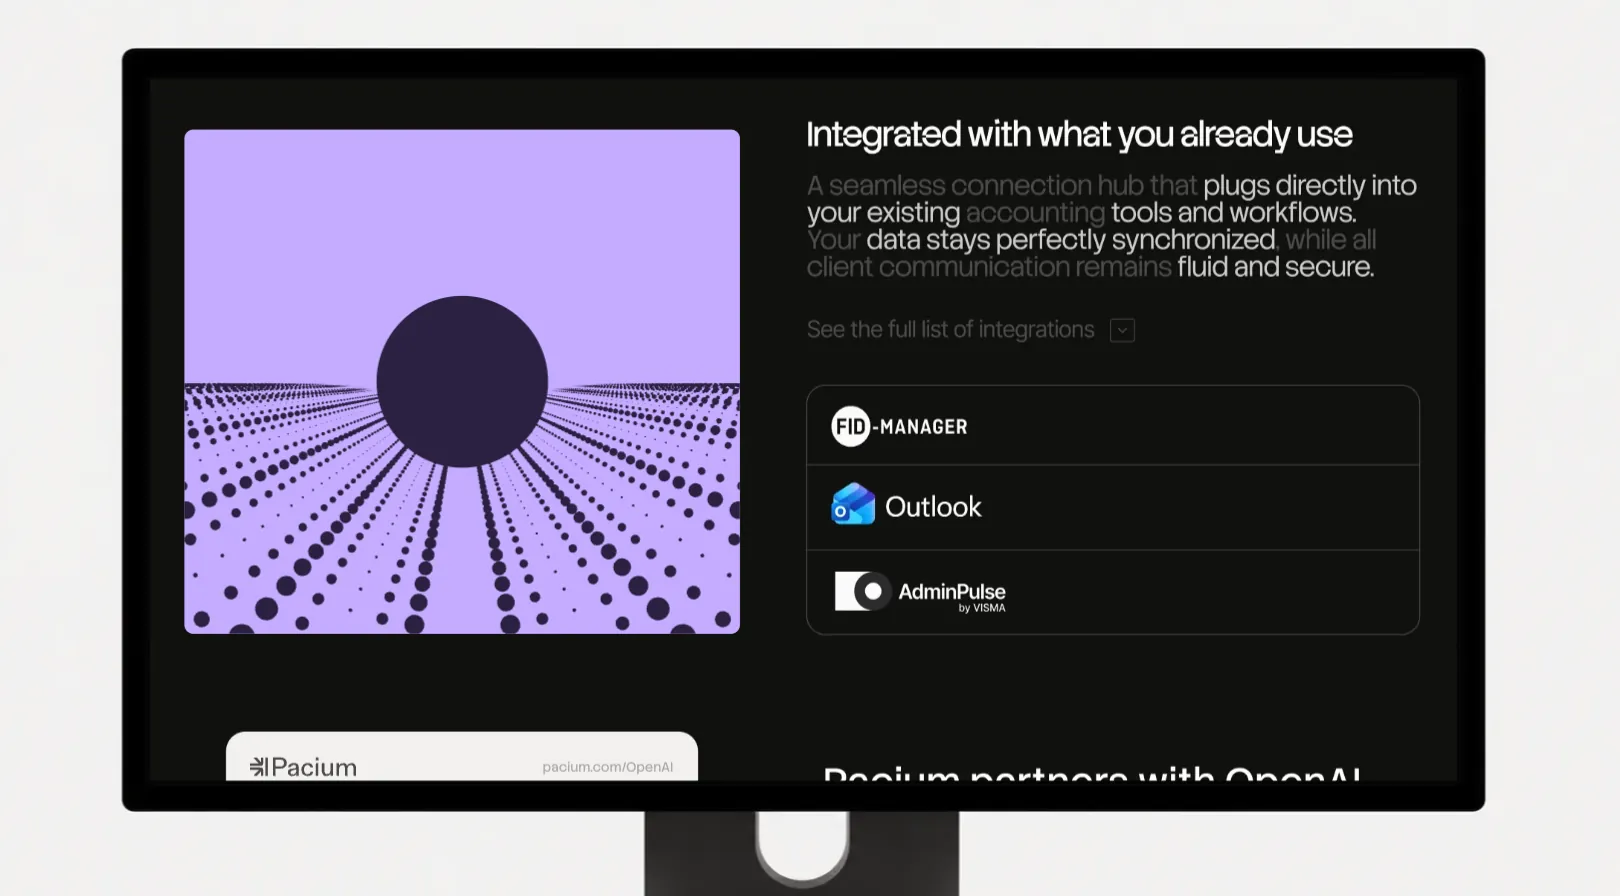Open the pacium.com/OpenAI link
Viewport: 1620px width, 896px height.
(607, 767)
